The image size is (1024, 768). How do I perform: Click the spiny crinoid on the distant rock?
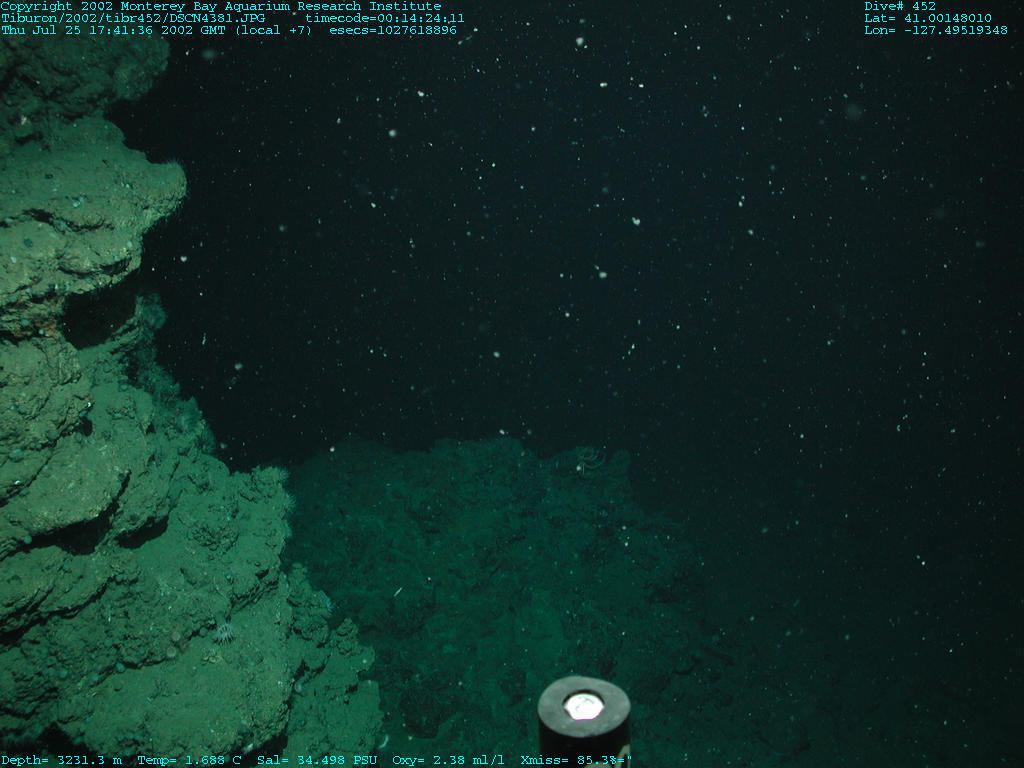[588, 461]
